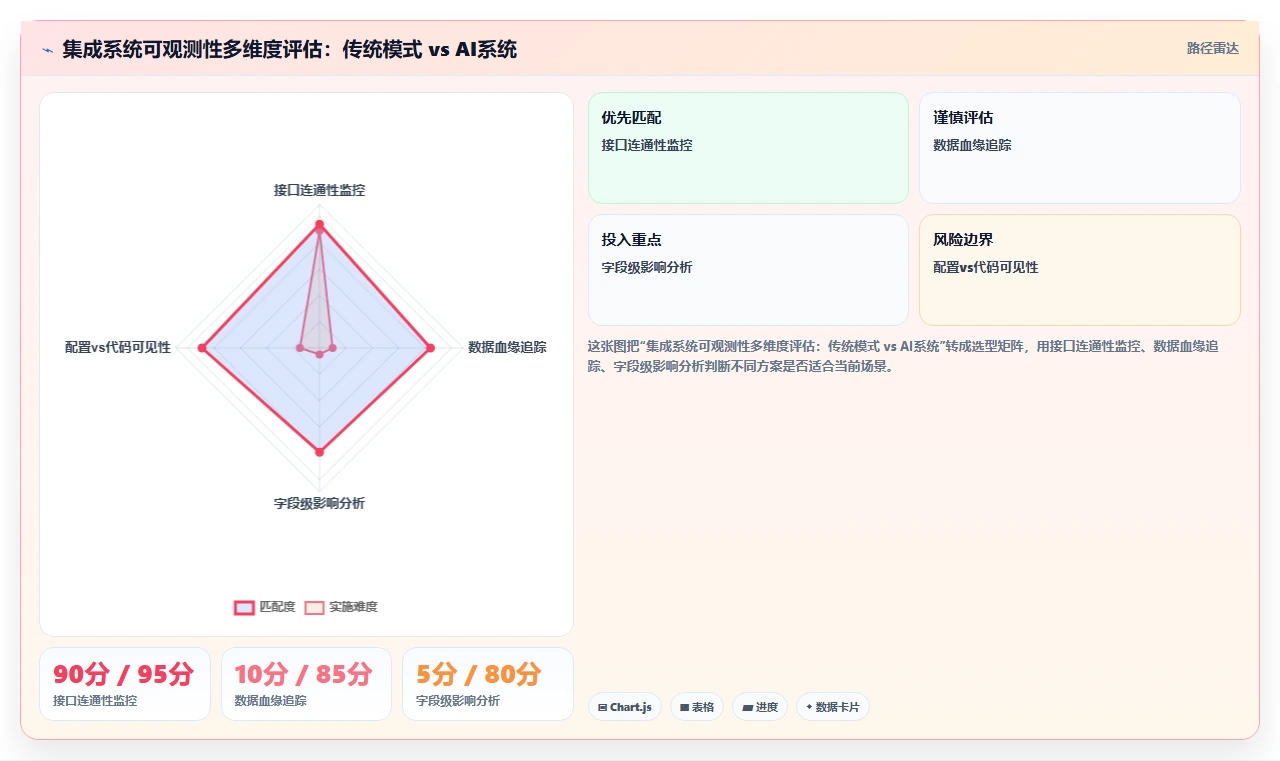Select the 表格 tag chip
Screen dimensions: 1280x761
pyautogui.click(x=697, y=707)
